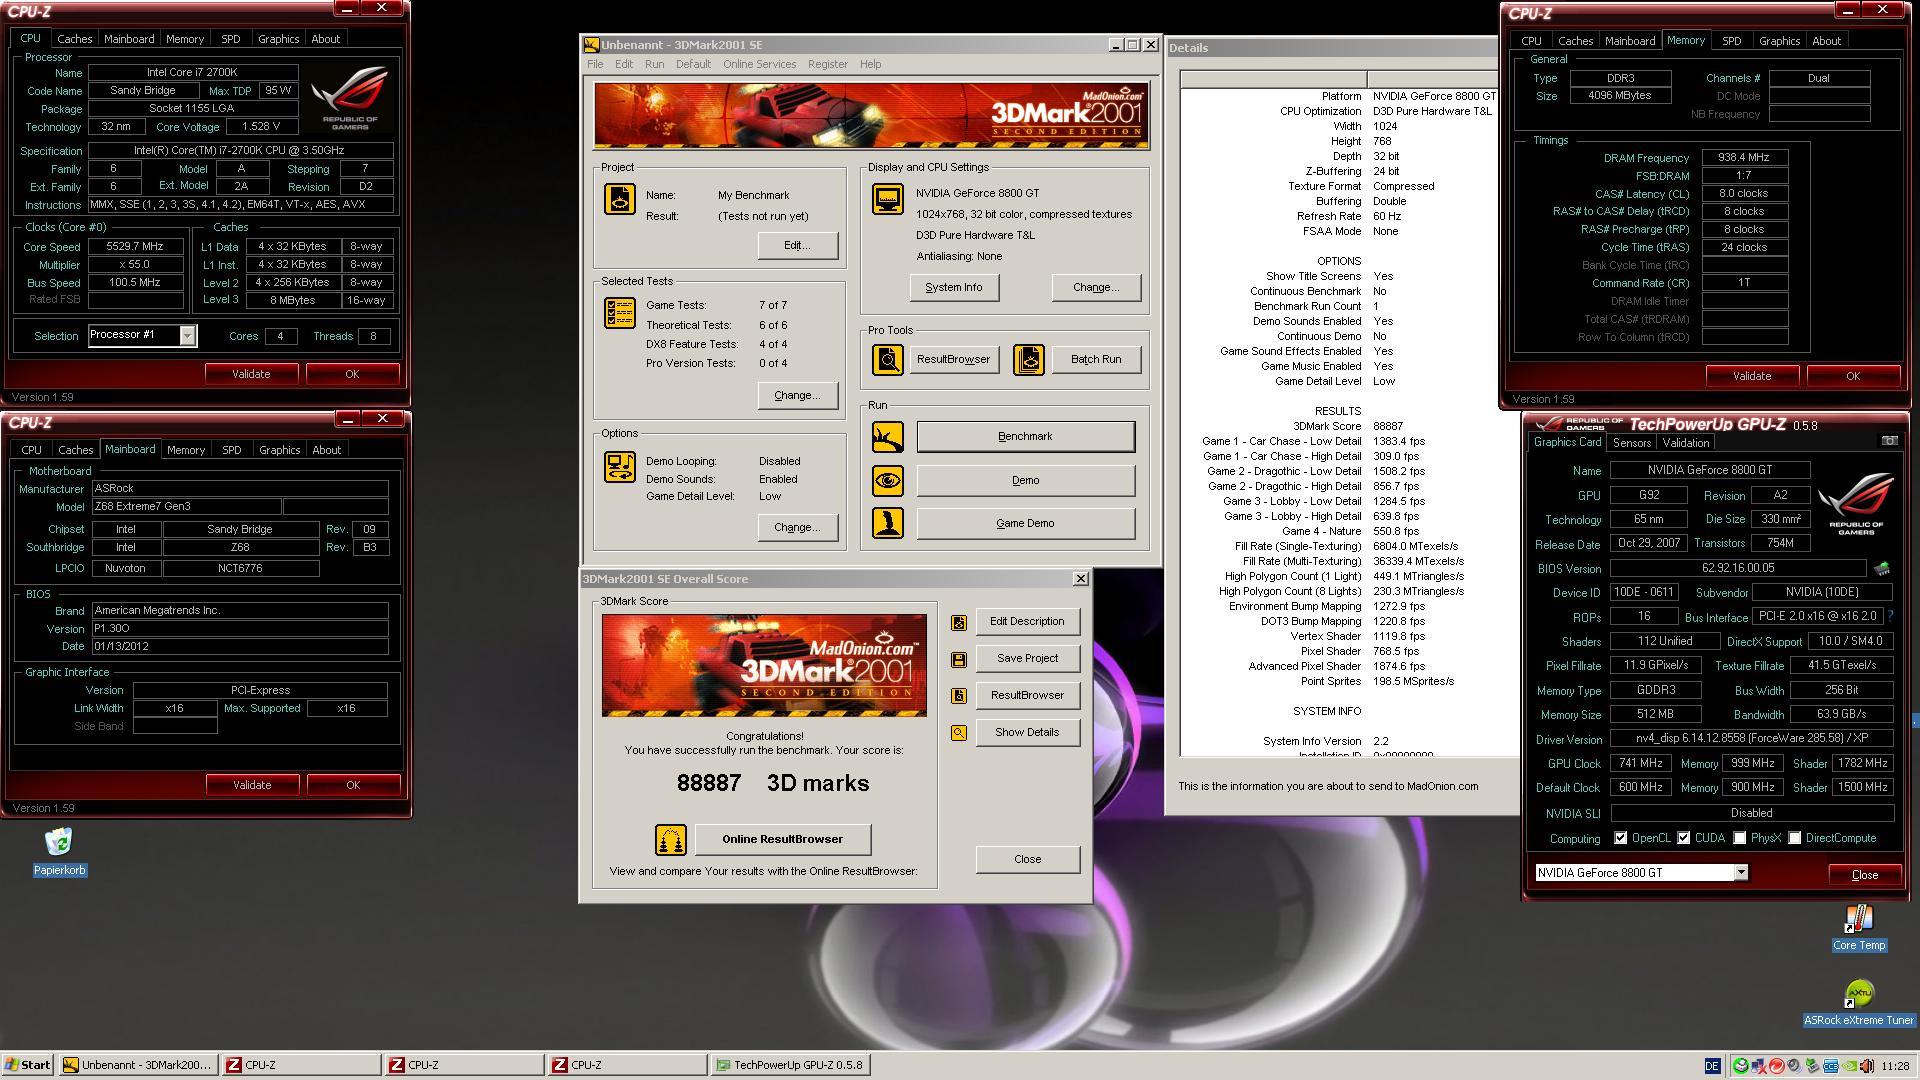The image size is (1920, 1080).
Task: Click the Unbenannt - 3DMark2001 taskbar item
Action: [x=138, y=1066]
